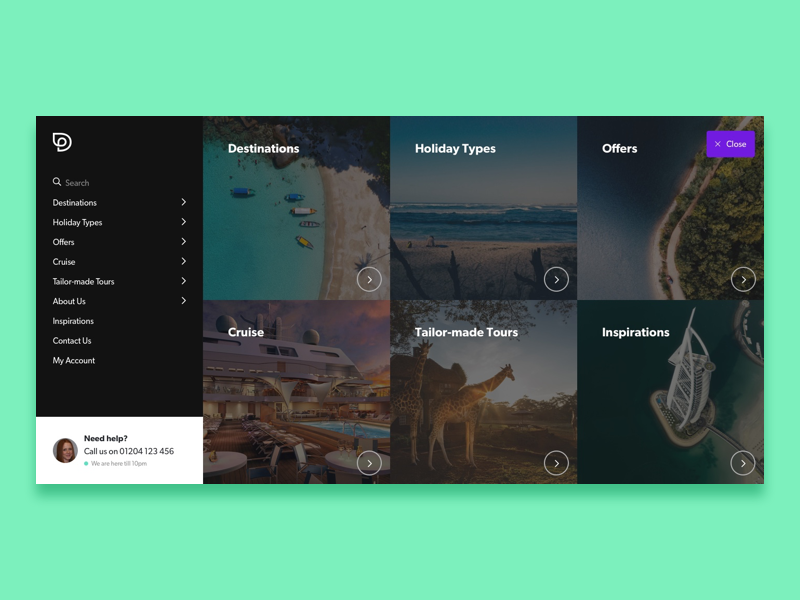Expand the Destinations submenu chevron
The width and height of the screenshot is (800, 600).
click(x=183, y=202)
